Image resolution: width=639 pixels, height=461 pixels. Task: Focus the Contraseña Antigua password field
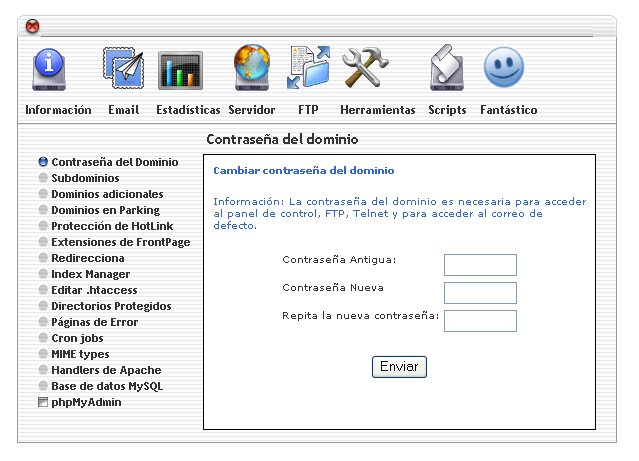(x=480, y=265)
